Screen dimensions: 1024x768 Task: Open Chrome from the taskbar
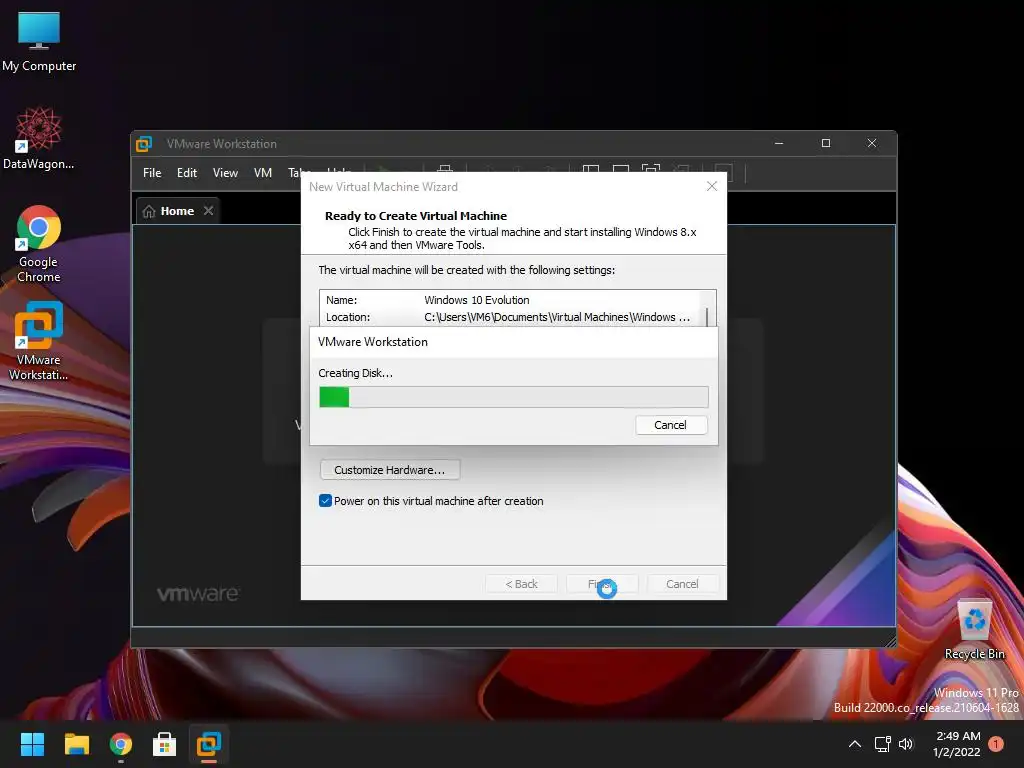tap(121, 744)
